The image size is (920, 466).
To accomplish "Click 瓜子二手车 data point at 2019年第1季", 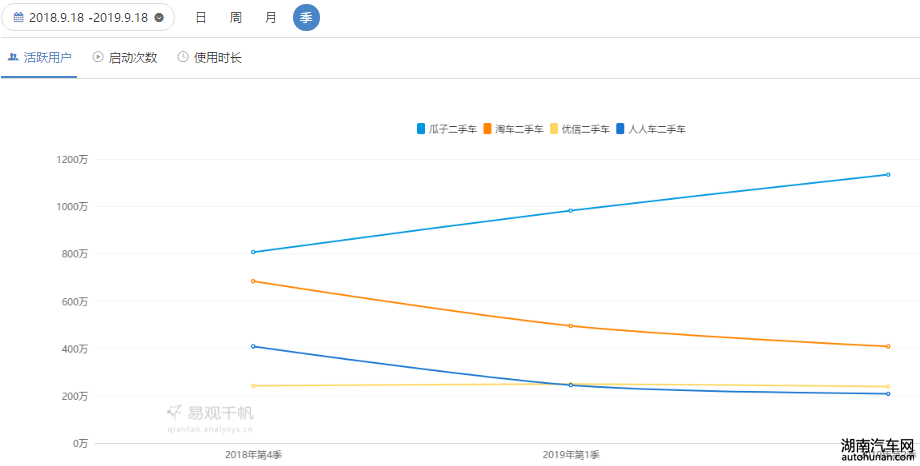I will click(x=570, y=210).
